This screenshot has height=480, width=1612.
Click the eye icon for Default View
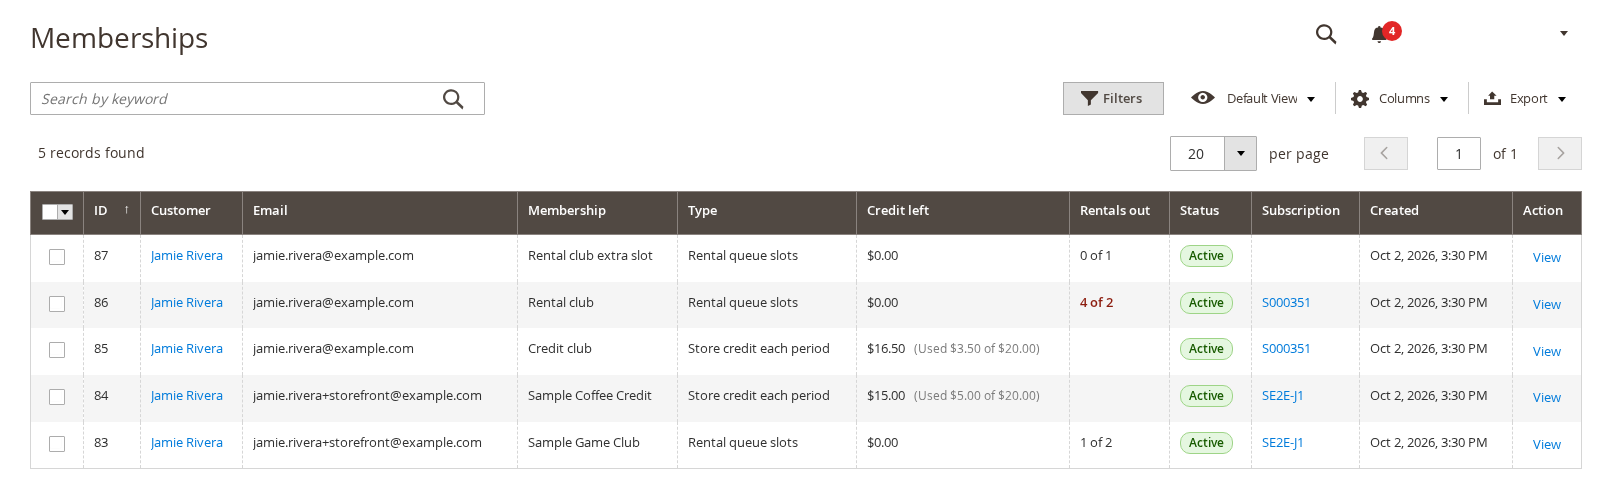pos(1203,98)
